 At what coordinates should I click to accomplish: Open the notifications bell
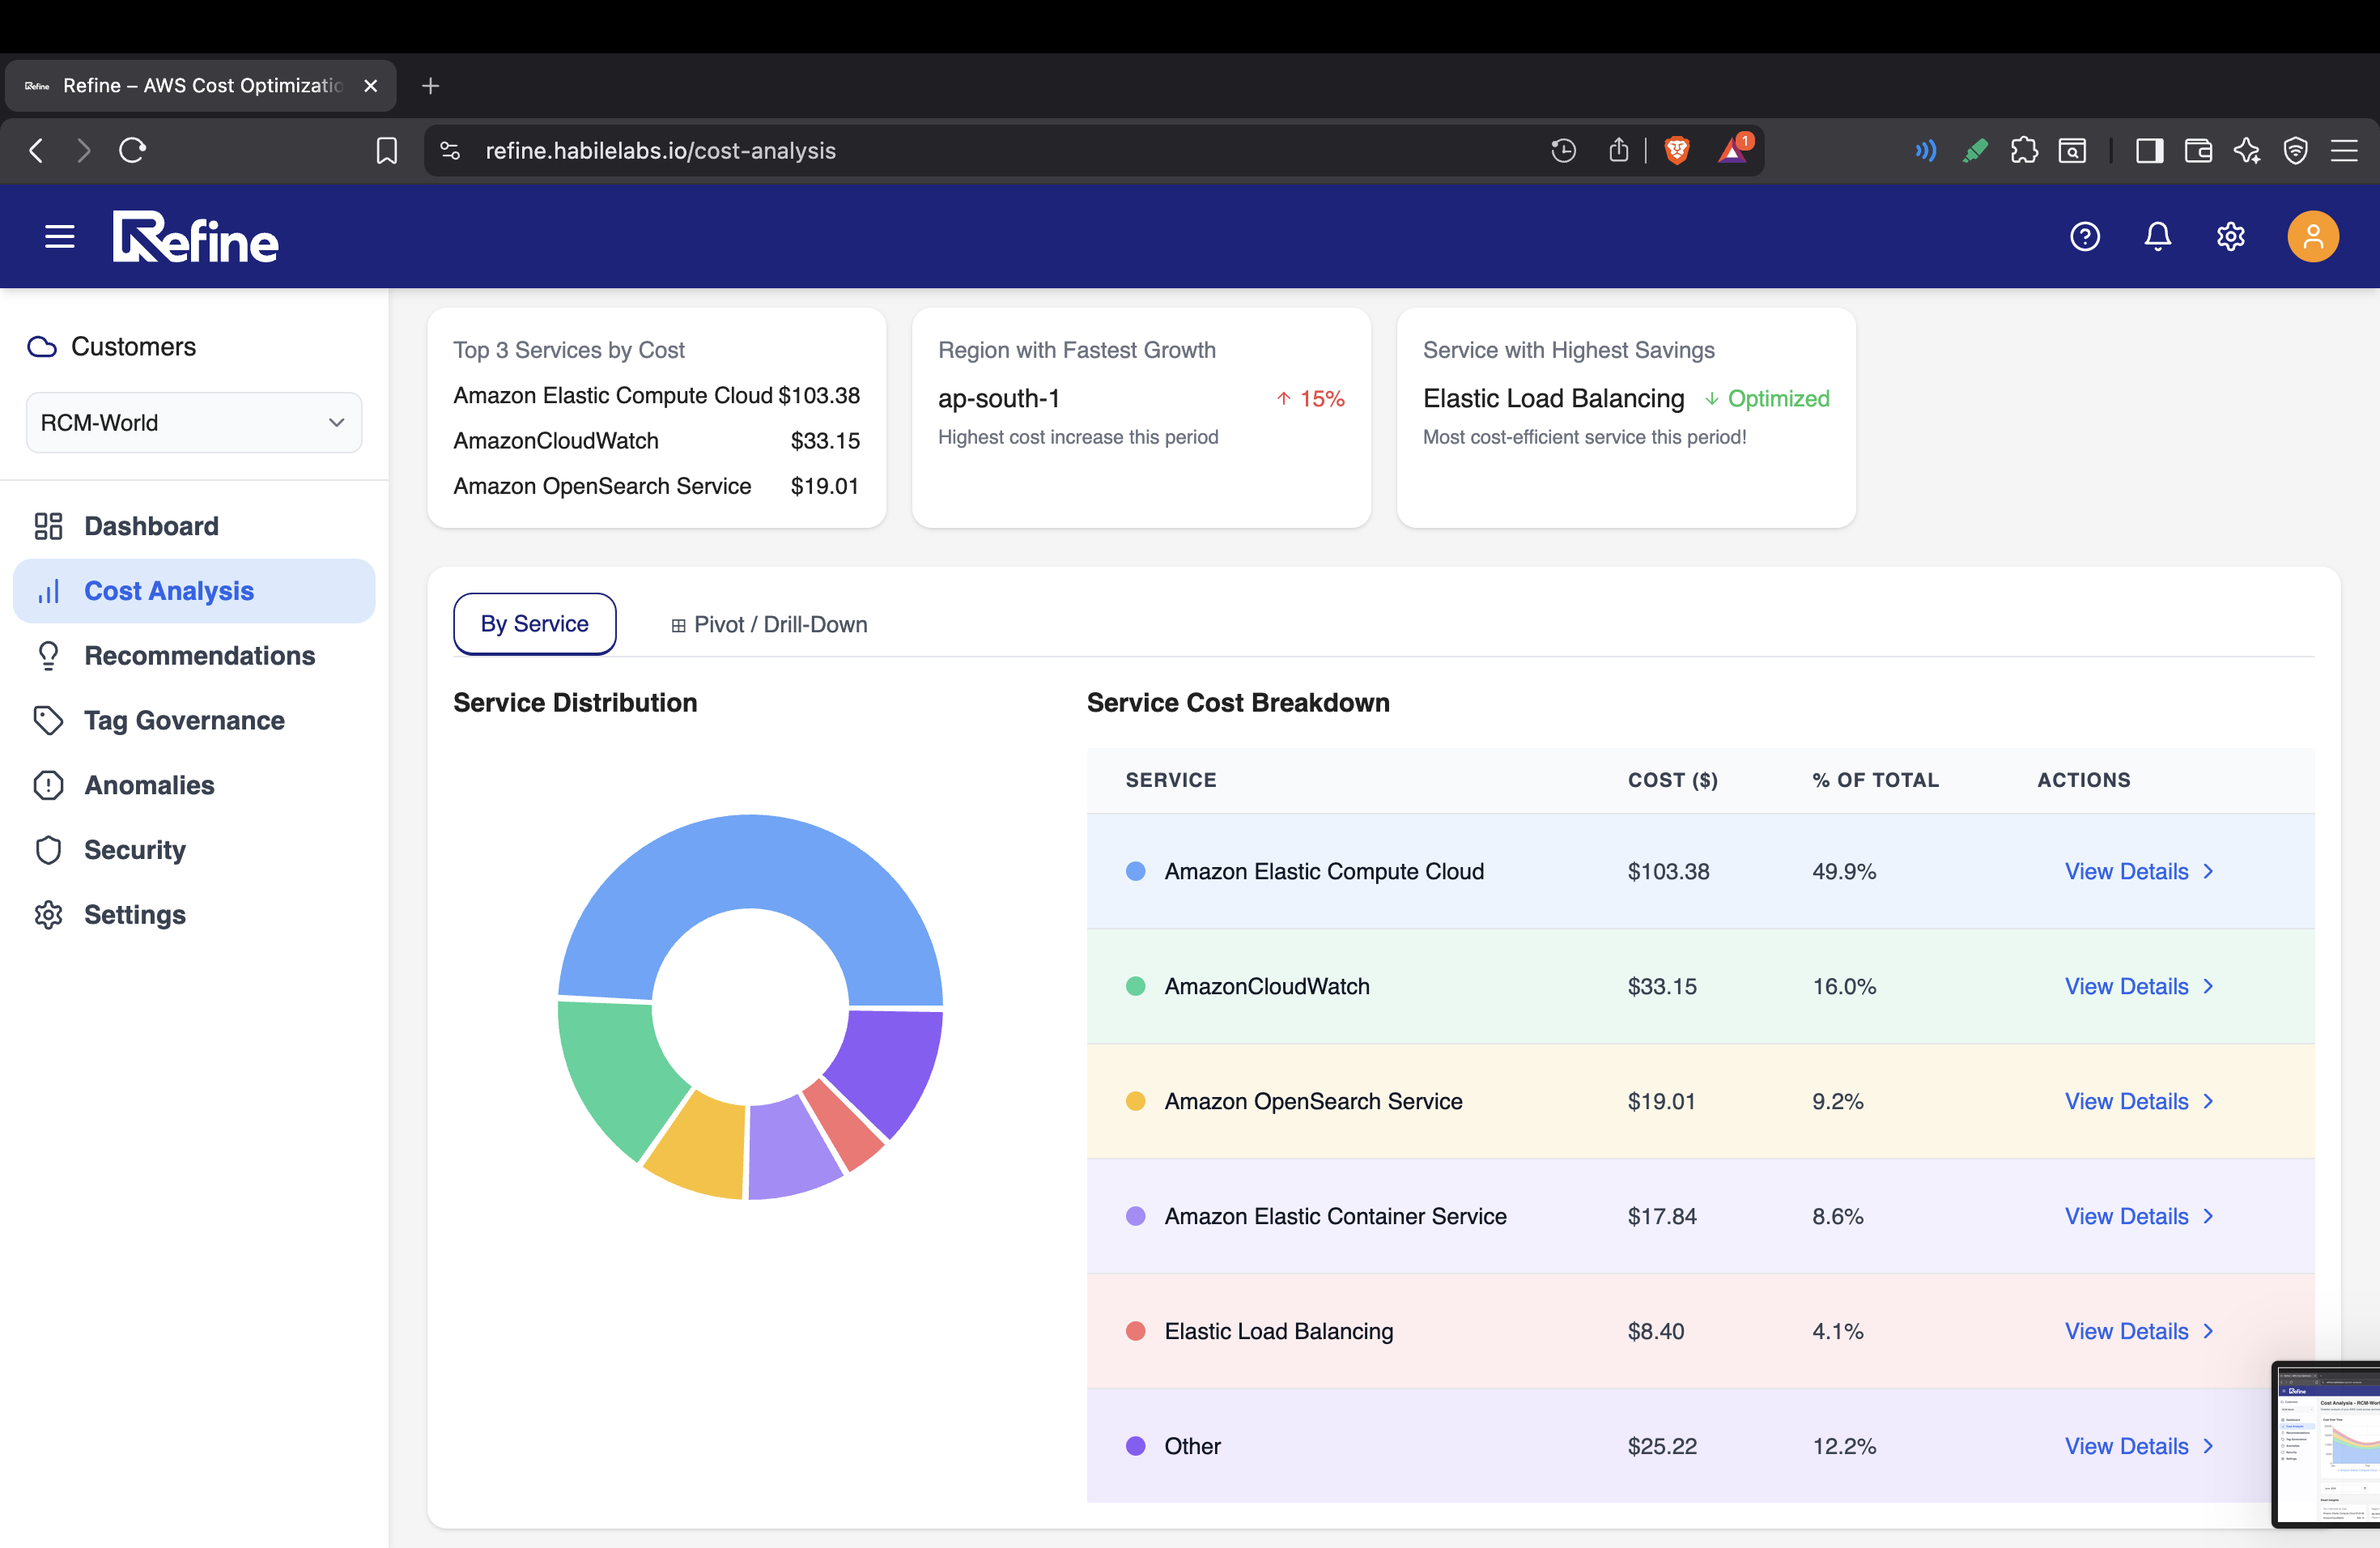pyautogui.click(x=2158, y=237)
